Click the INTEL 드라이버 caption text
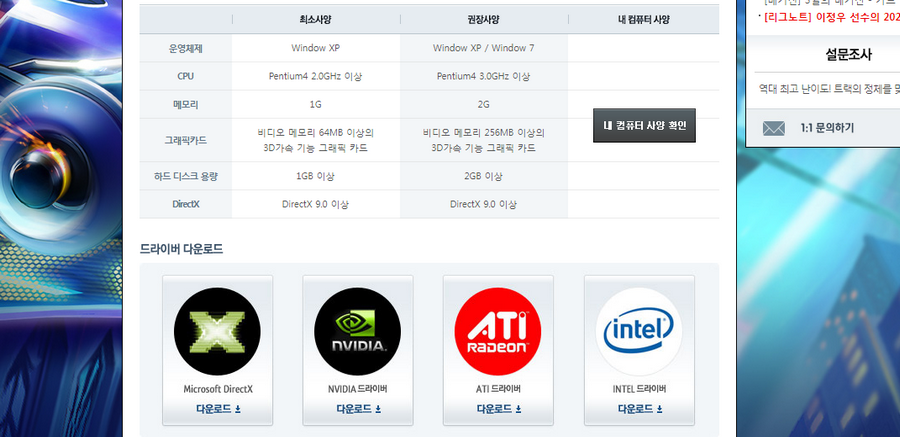Viewport: 900px width, 437px height. pos(639,389)
